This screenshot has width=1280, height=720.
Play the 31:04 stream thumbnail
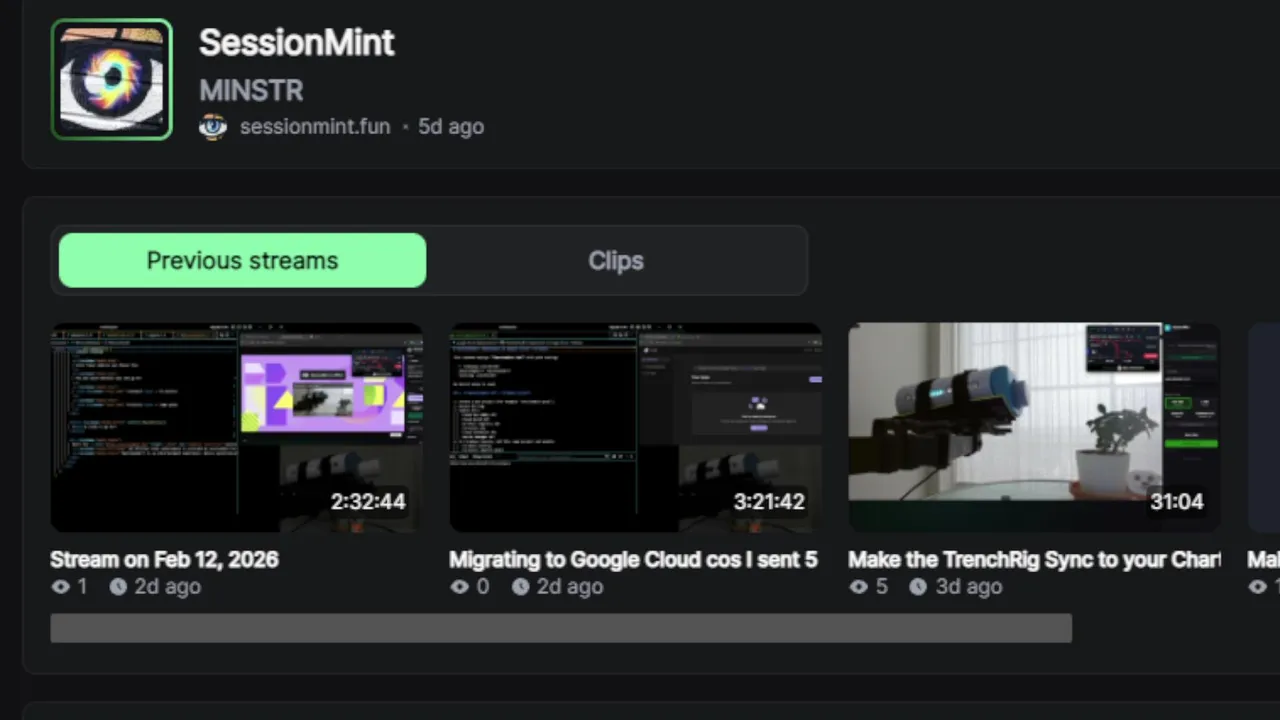pyautogui.click(x=1034, y=427)
